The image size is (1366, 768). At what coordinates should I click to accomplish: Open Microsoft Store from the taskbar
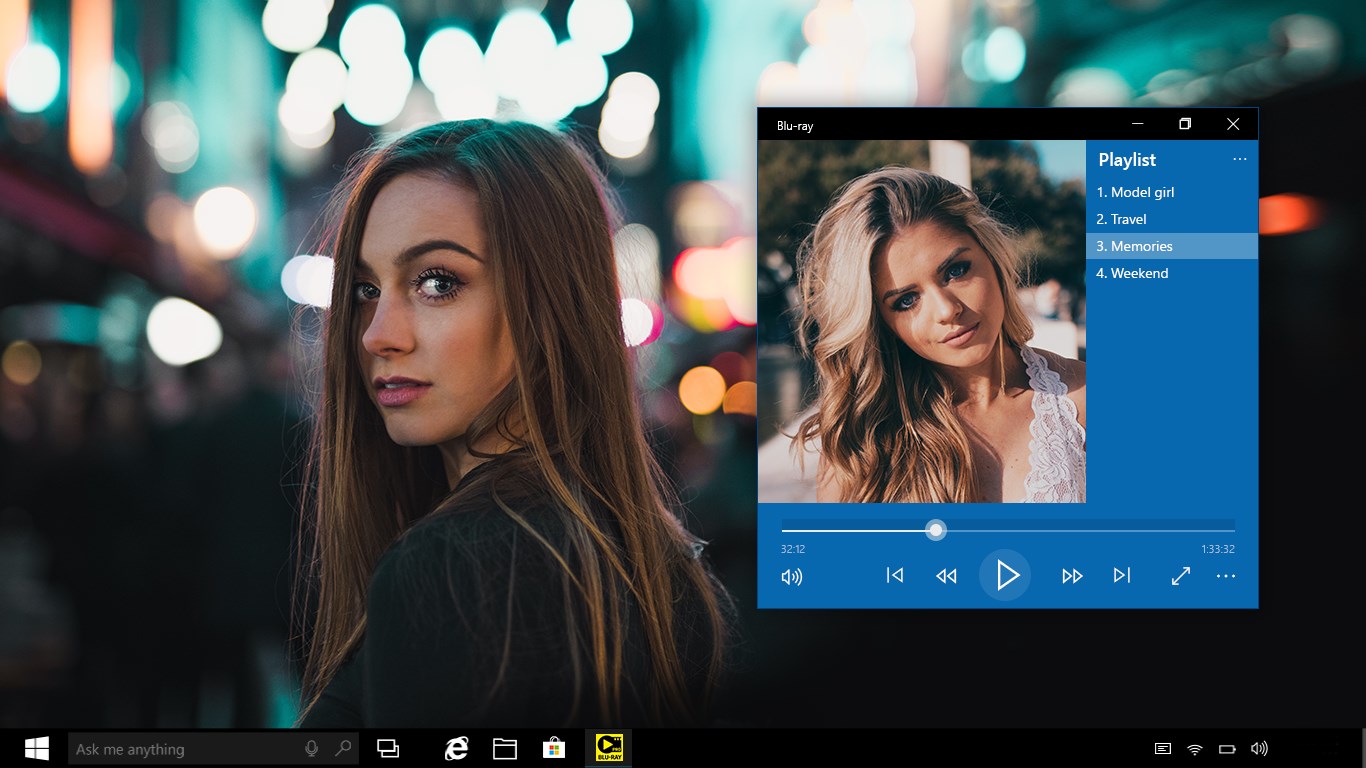pyautogui.click(x=551, y=747)
